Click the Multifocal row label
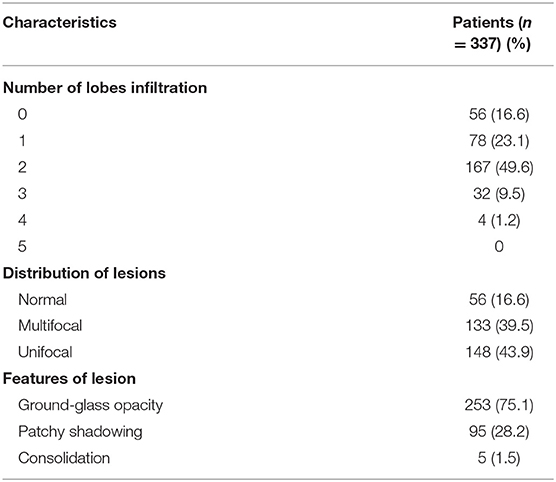The width and height of the screenshot is (556, 482). click(x=50, y=326)
